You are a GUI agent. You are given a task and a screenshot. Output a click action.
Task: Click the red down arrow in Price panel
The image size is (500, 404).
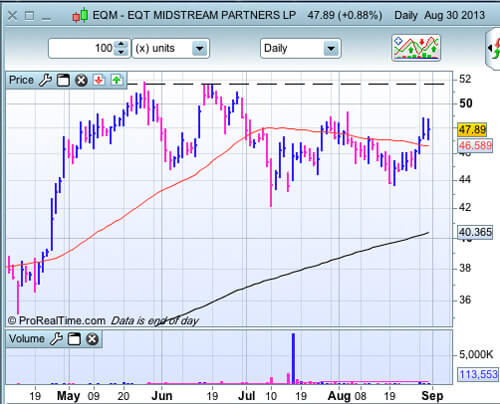click(99, 80)
